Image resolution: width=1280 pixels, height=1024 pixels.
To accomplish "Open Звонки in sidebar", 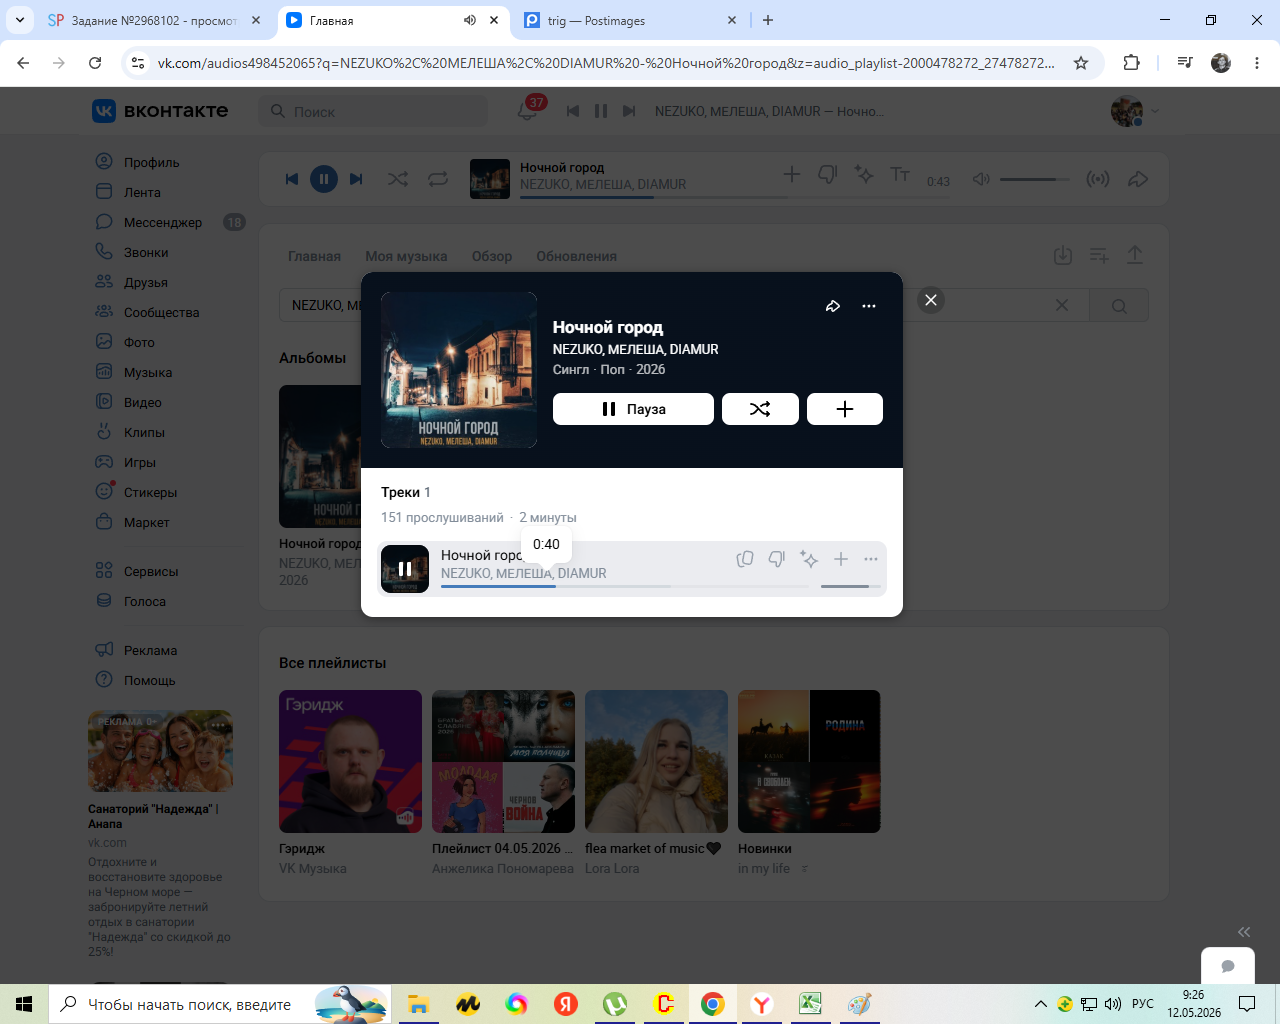I will [x=145, y=252].
